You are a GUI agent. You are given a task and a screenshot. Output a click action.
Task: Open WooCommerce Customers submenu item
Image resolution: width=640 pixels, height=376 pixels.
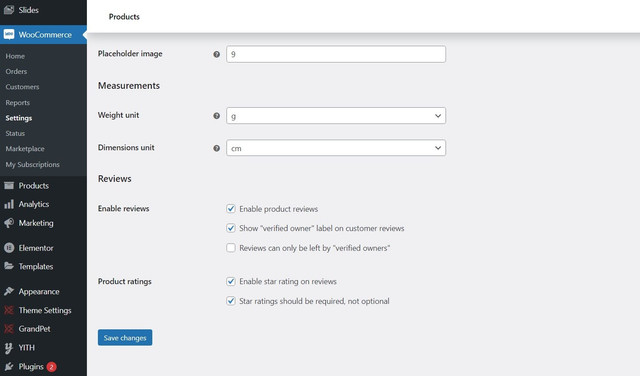coord(22,87)
